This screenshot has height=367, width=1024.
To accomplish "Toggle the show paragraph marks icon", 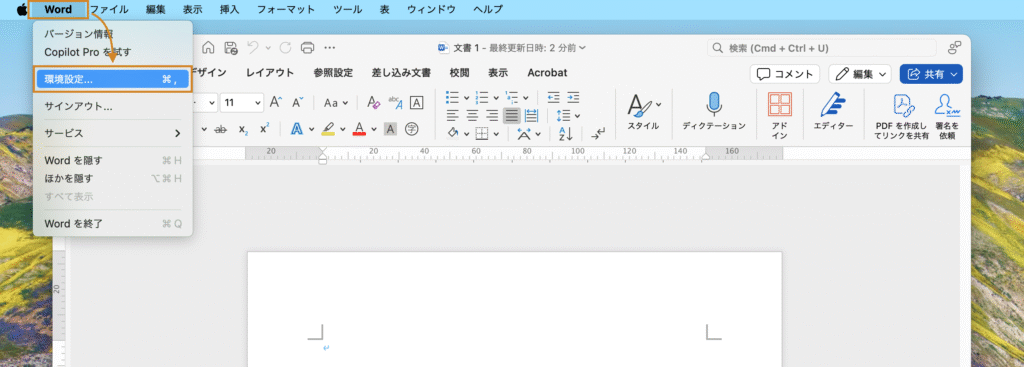I will click(x=598, y=134).
